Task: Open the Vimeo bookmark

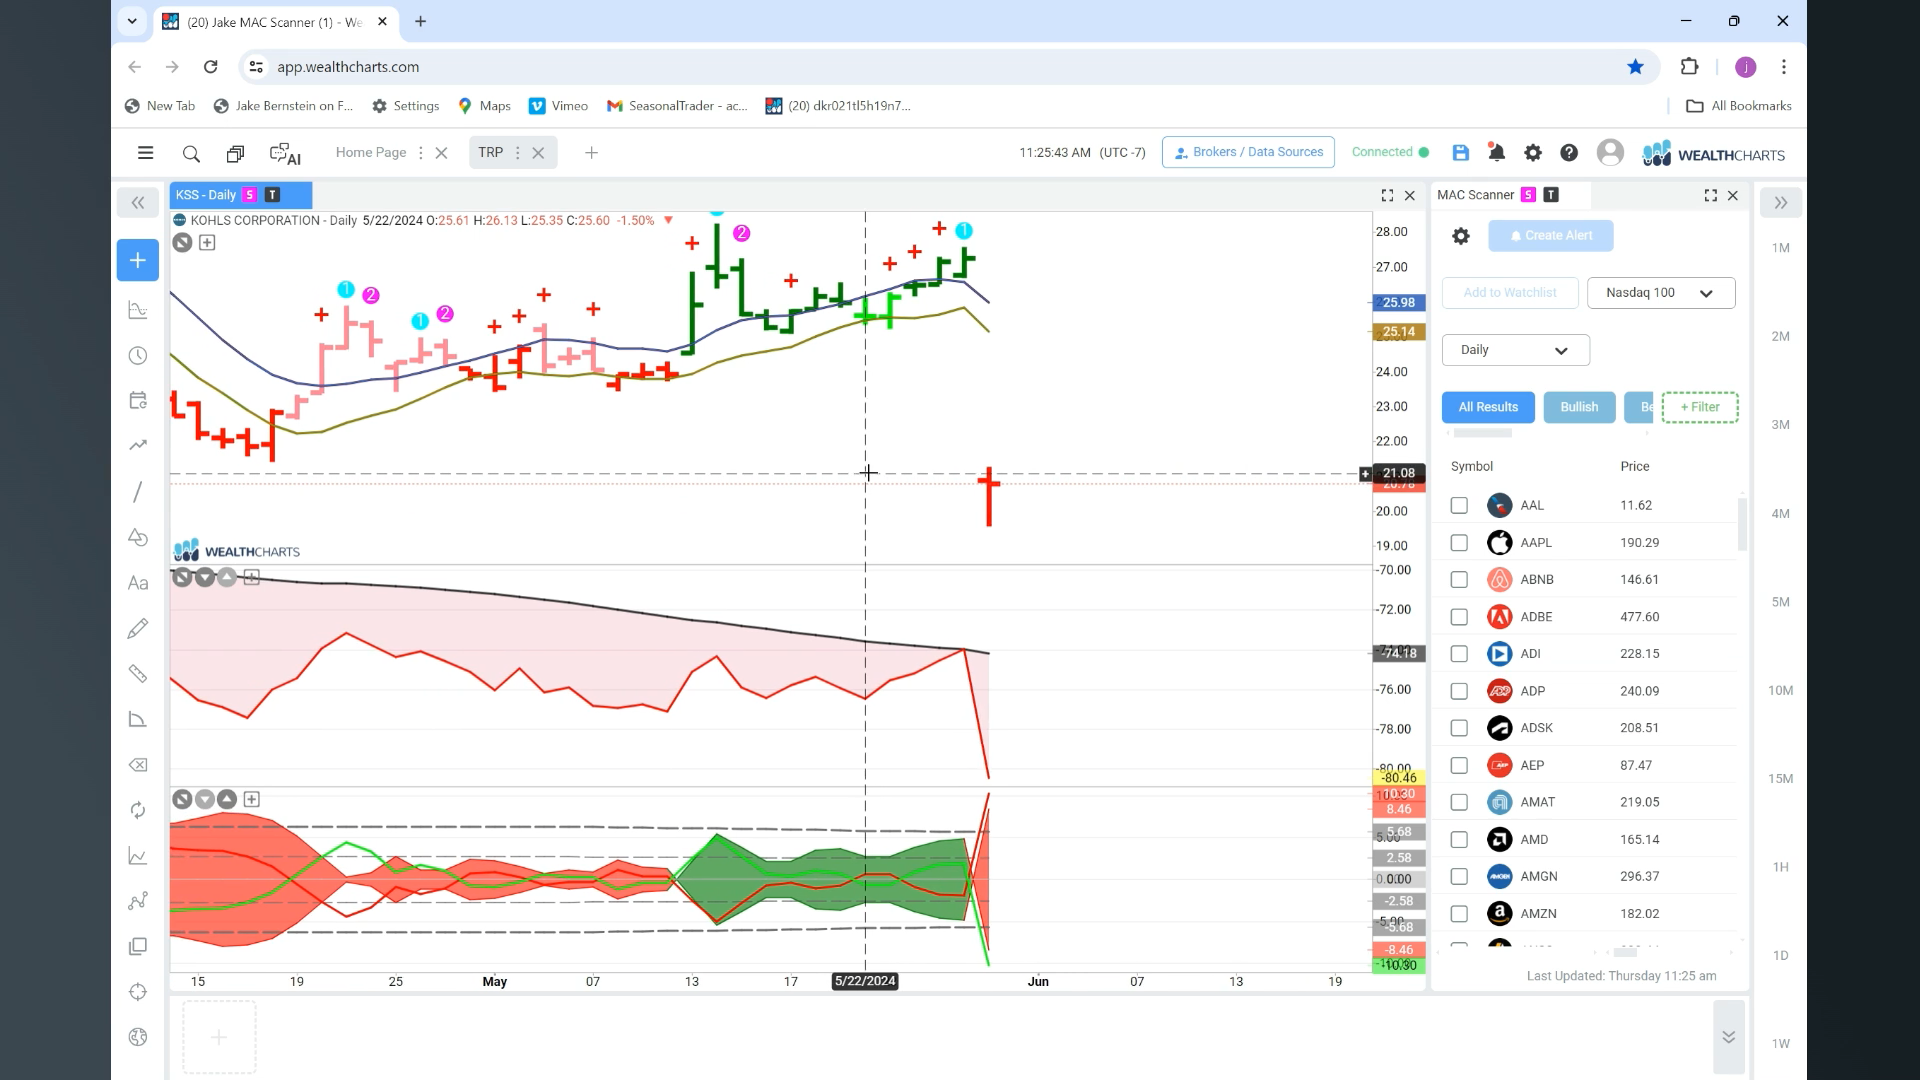Action: pyautogui.click(x=558, y=106)
